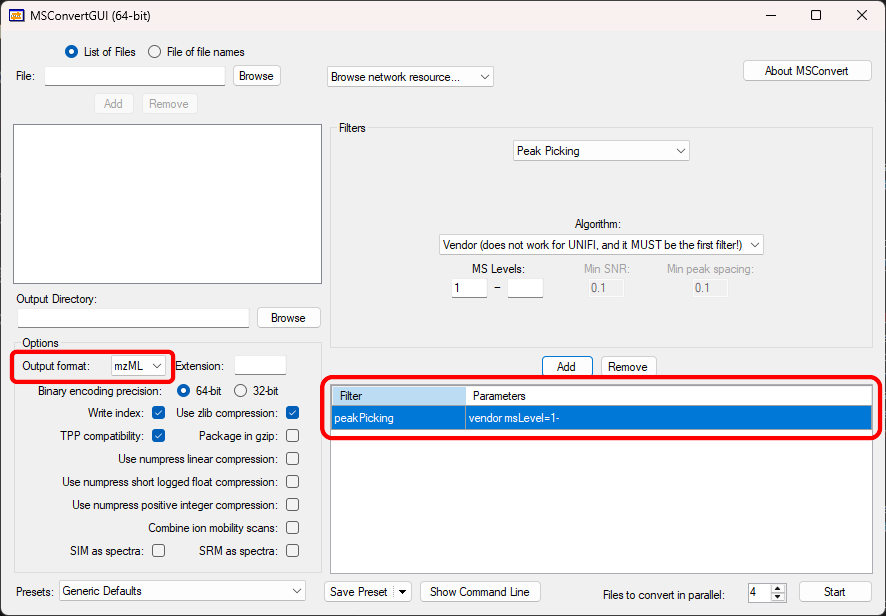
Task: Open the Save Preset arrow menu
Action: click(402, 592)
